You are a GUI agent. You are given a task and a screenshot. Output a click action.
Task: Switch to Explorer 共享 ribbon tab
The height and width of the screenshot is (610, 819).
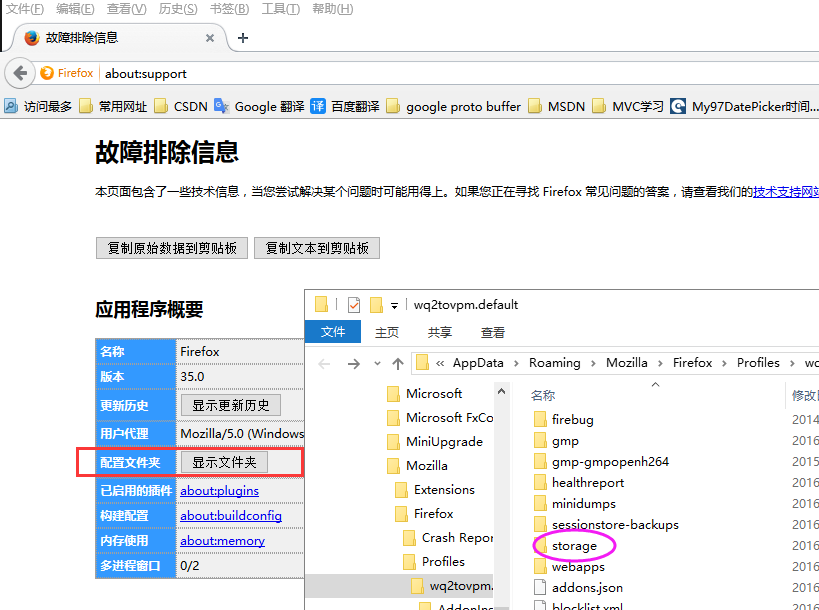click(x=440, y=333)
